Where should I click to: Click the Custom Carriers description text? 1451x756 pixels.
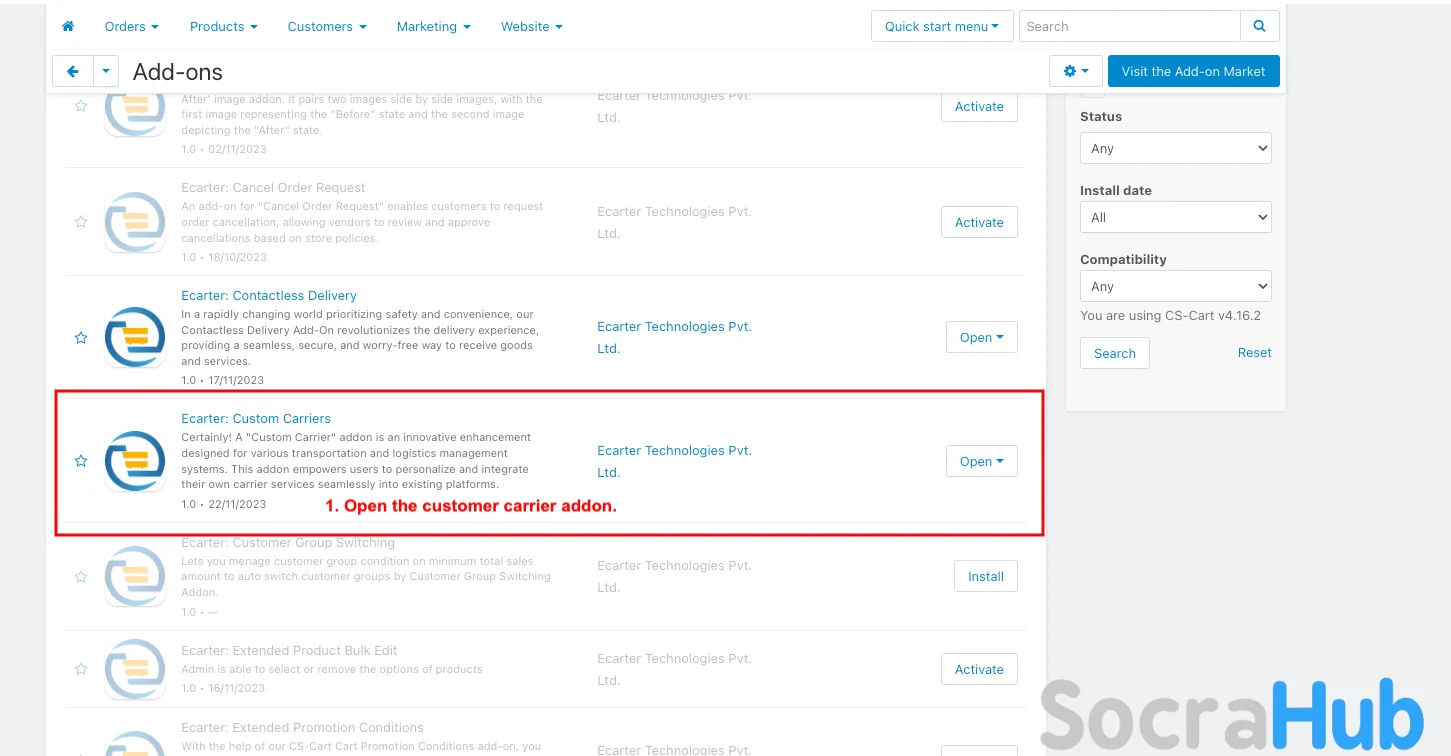[x=357, y=461]
